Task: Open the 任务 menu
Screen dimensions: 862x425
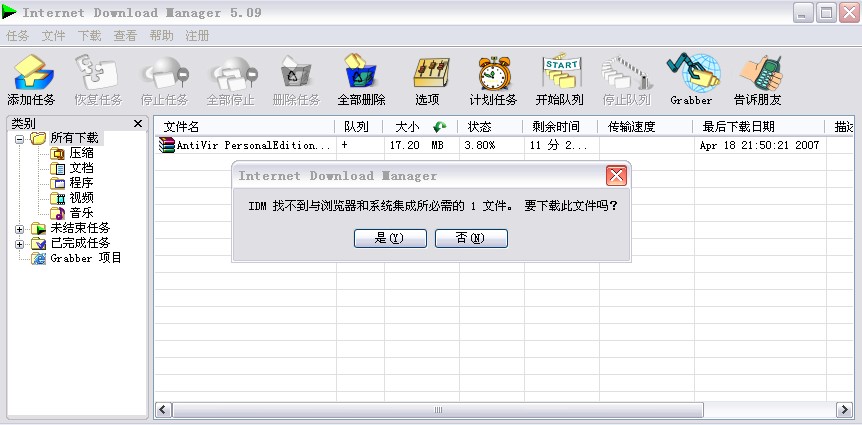Action: (x=18, y=36)
